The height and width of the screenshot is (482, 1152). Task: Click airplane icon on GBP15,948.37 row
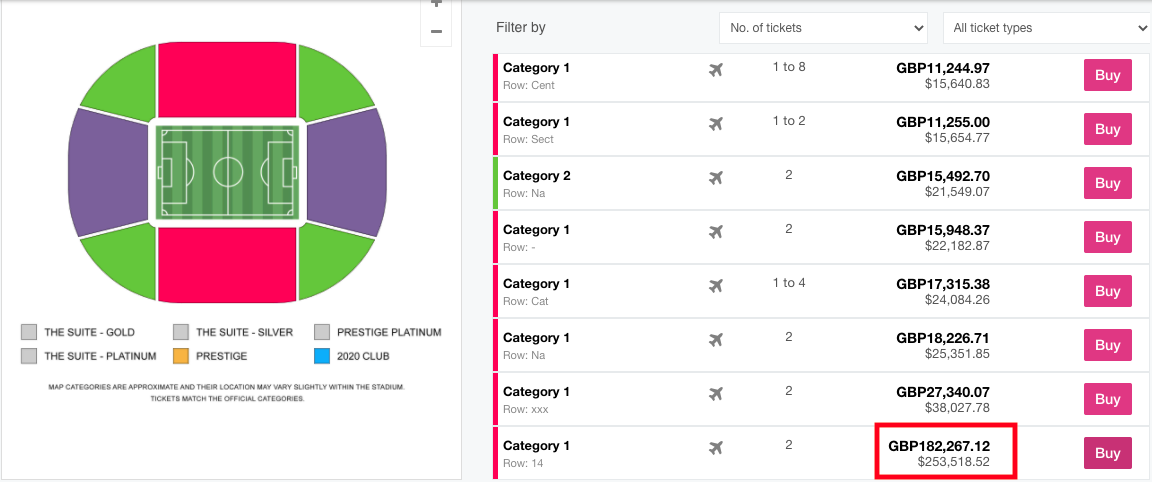(x=715, y=232)
